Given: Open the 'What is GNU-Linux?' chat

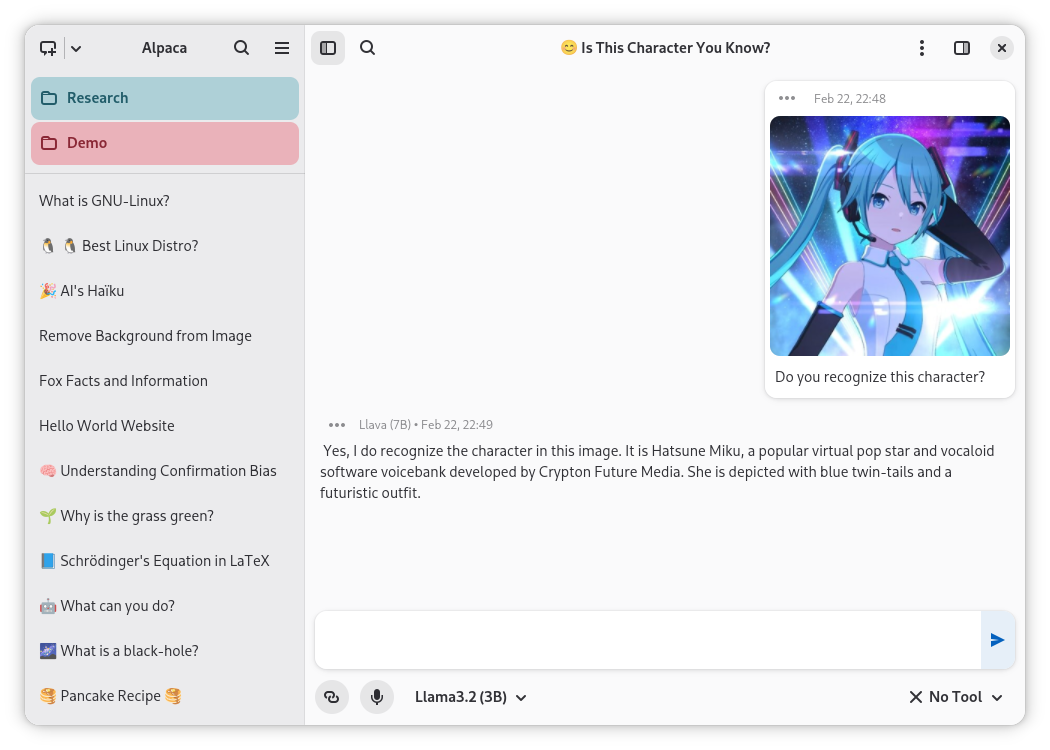Looking at the screenshot, I should [165, 201].
